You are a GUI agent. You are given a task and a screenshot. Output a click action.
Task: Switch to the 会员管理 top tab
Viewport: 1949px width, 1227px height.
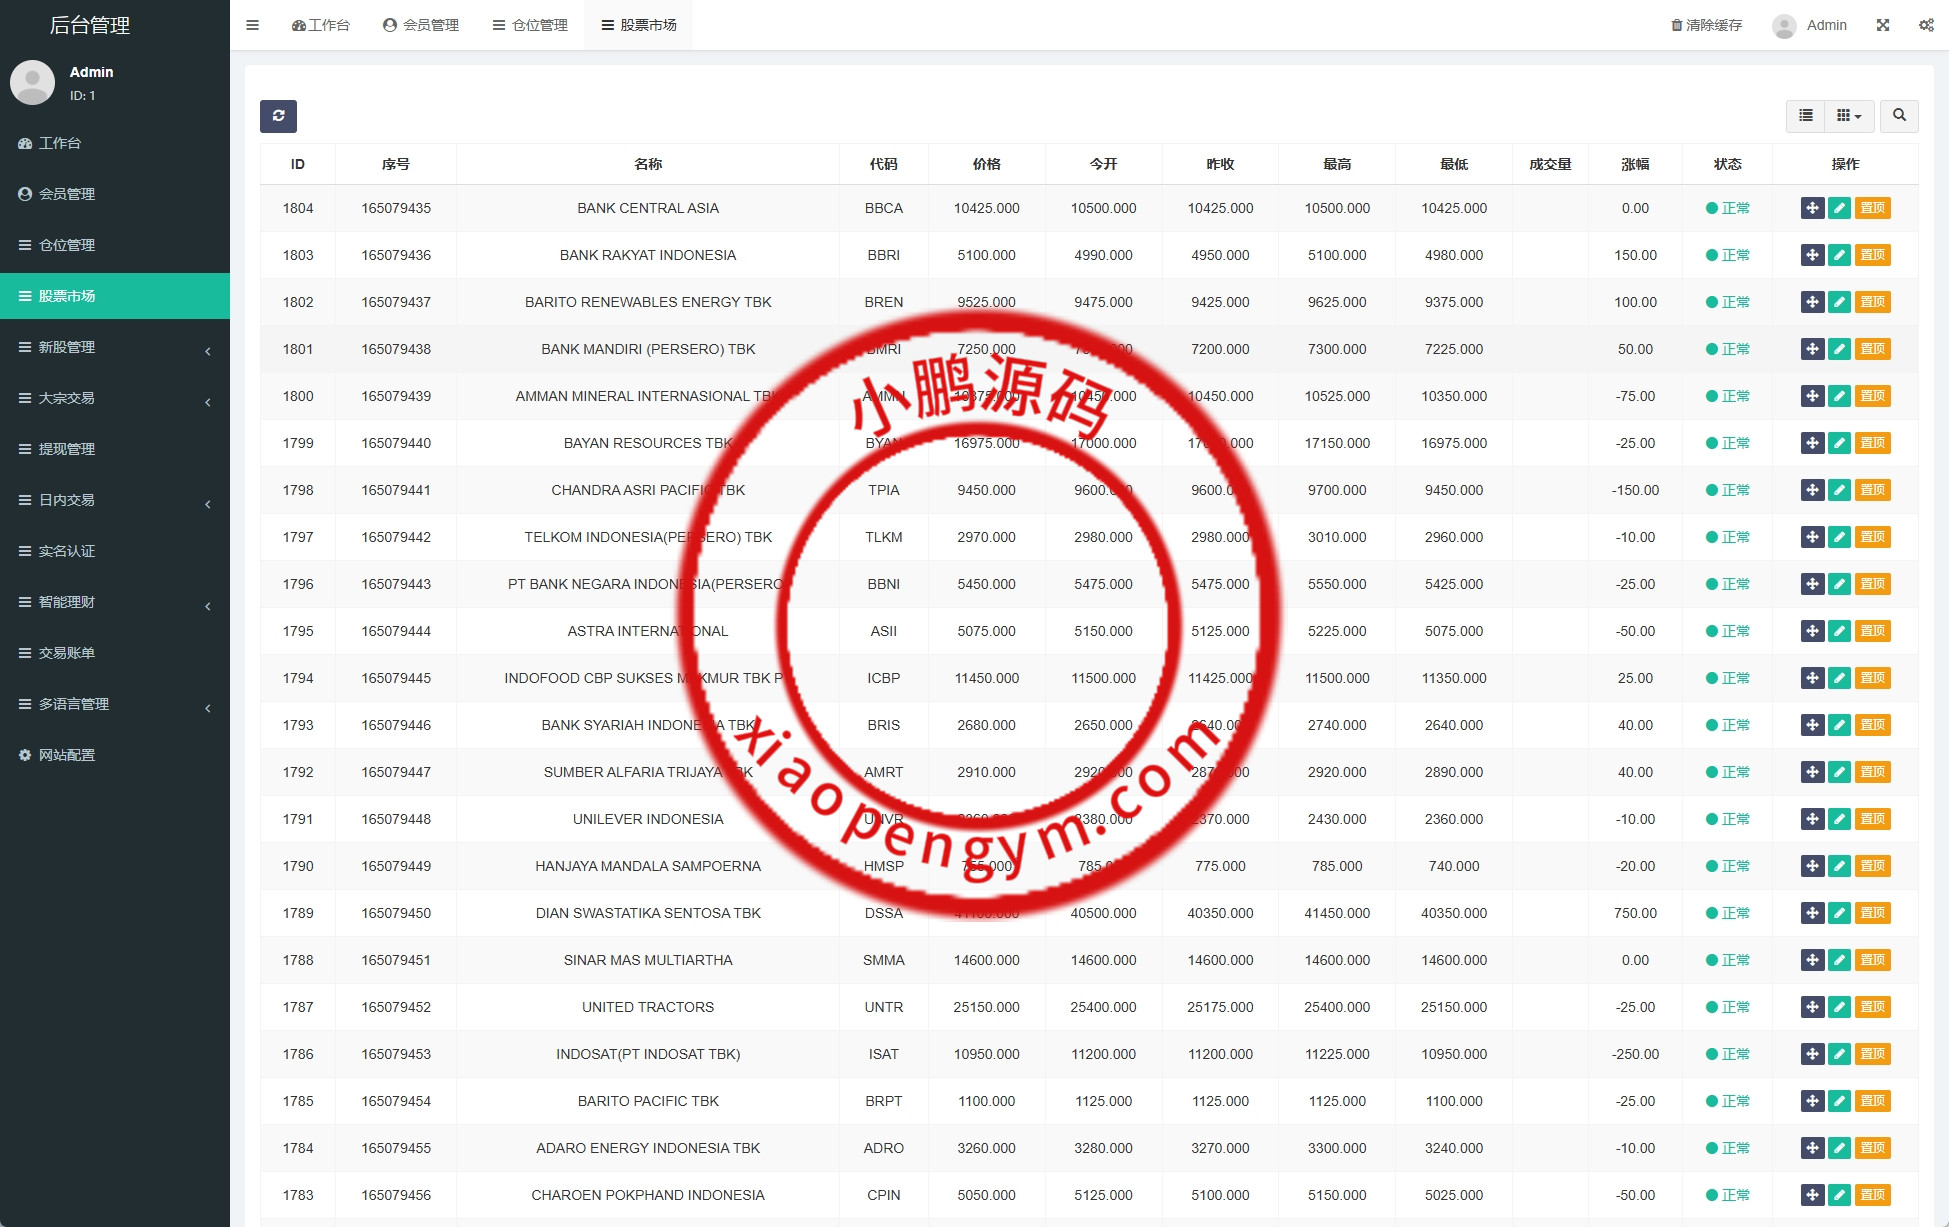[421, 25]
